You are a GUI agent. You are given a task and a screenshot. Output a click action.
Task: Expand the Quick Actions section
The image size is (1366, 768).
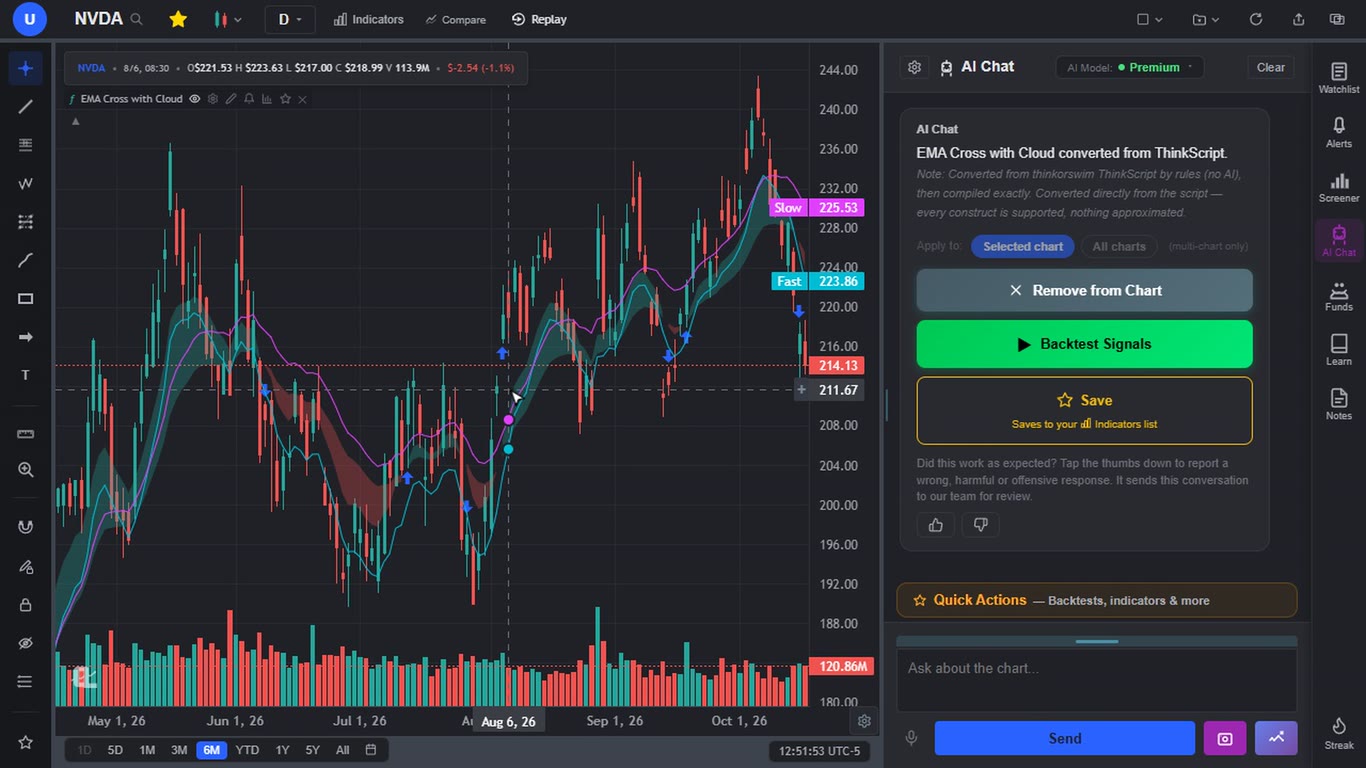tap(1097, 600)
